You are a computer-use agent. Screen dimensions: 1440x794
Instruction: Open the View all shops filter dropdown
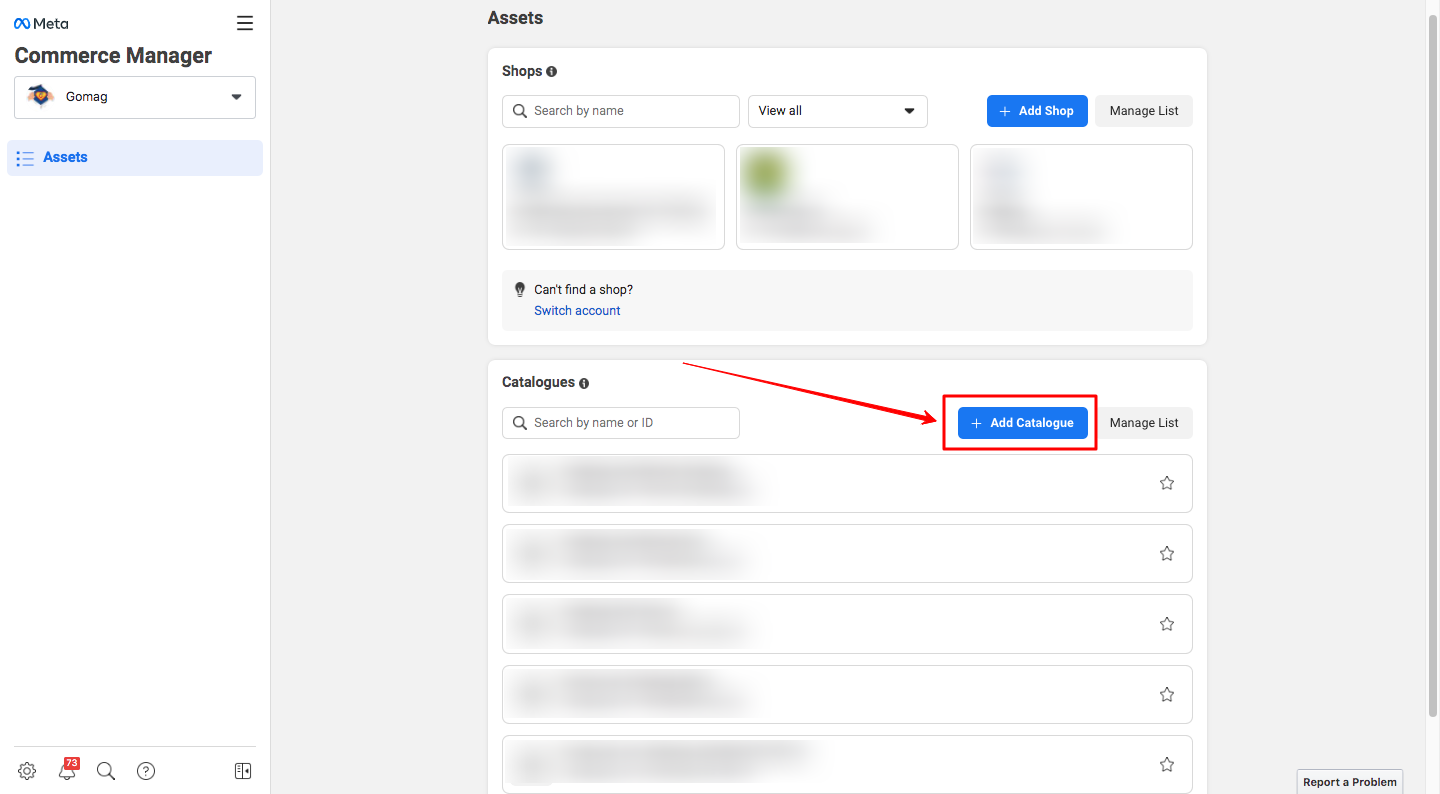pyautogui.click(x=838, y=111)
